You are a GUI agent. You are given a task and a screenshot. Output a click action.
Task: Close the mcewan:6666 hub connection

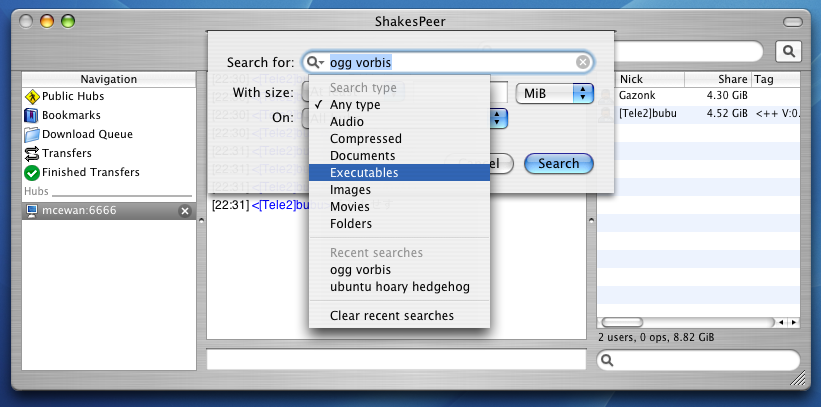(185, 211)
